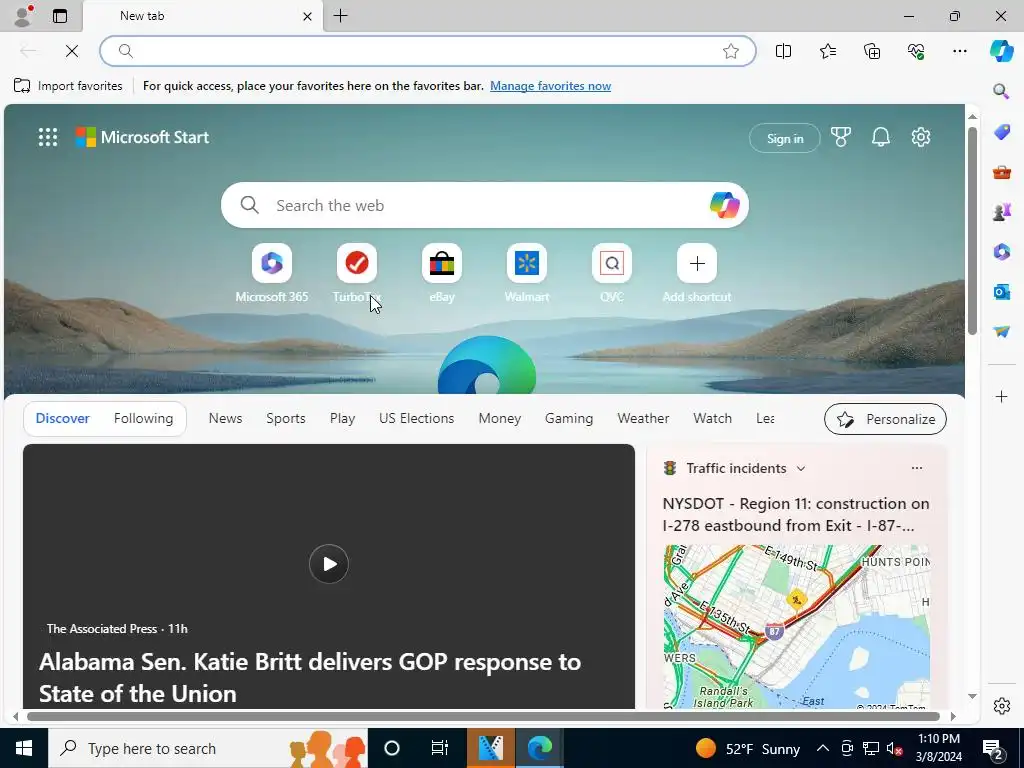Open sidebar Outlook icon
Screen dimensions: 1024x768
pyautogui.click(x=1002, y=291)
